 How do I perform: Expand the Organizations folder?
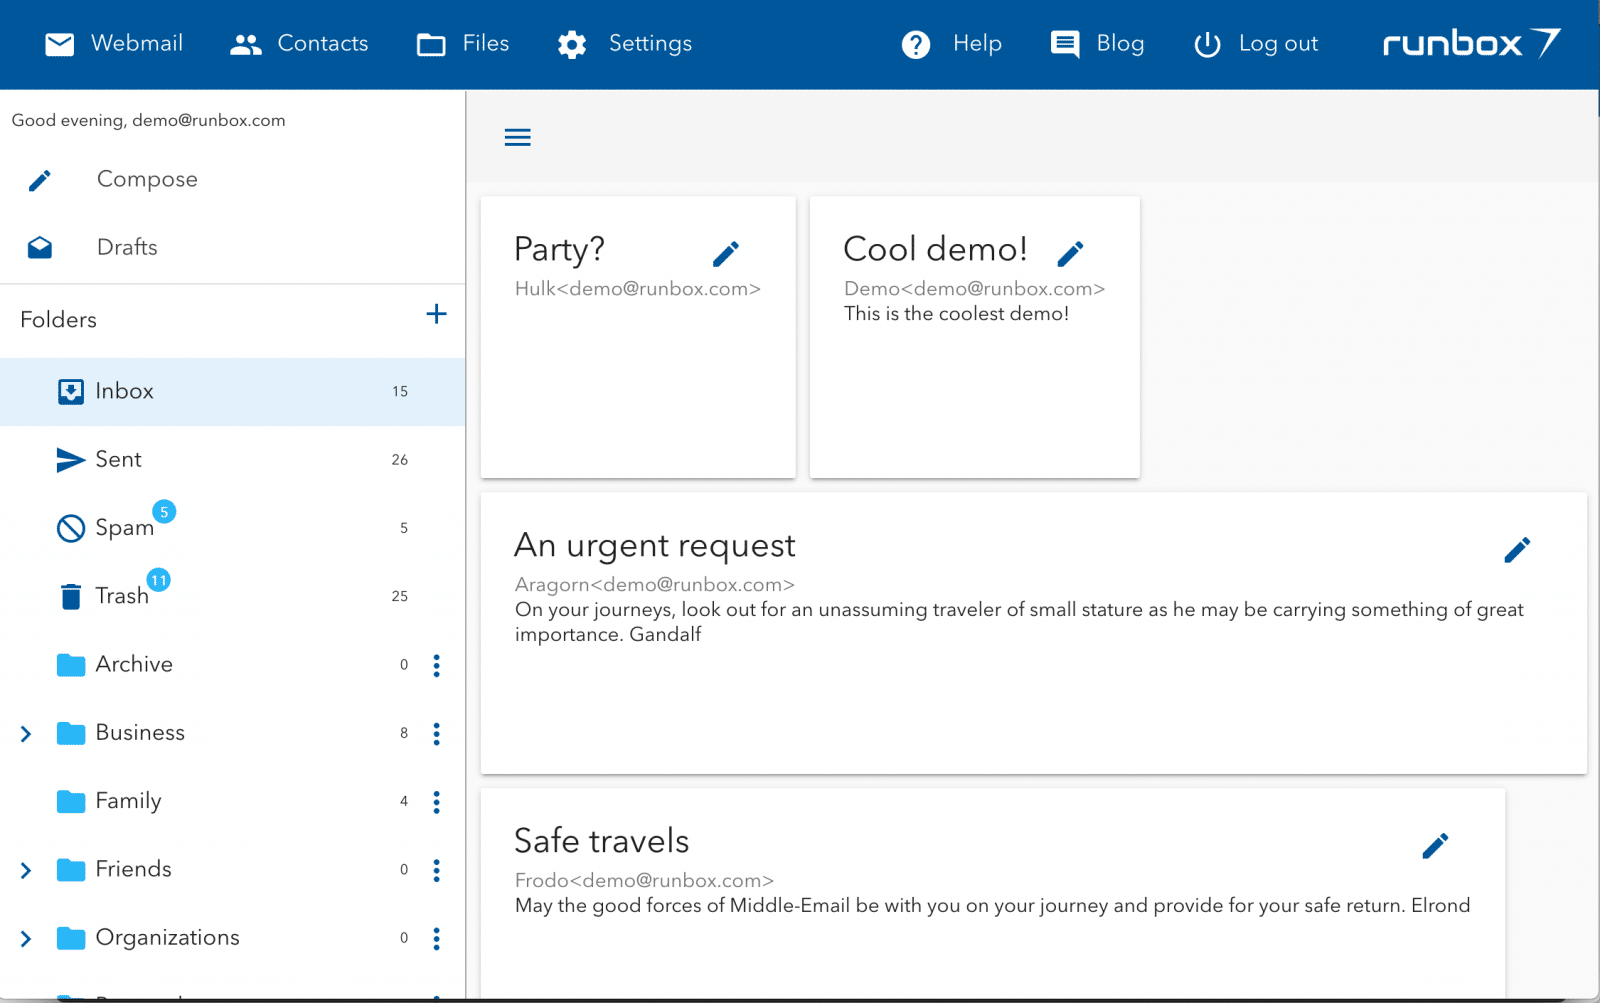tap(25, 938)
